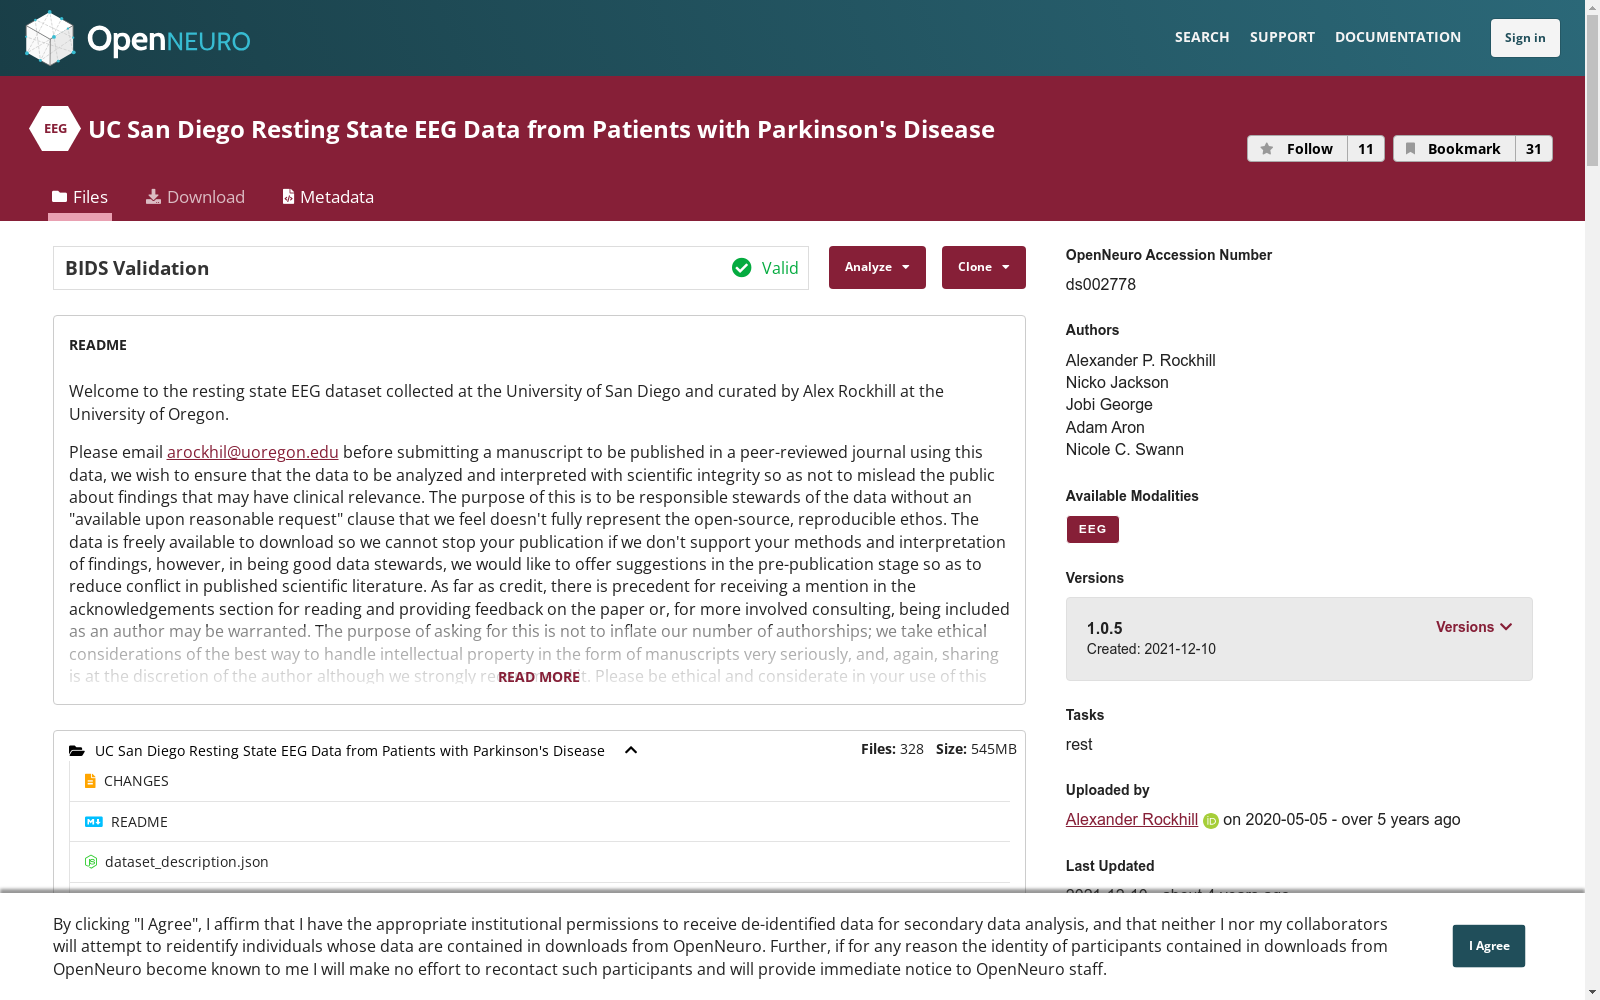Viewport: 1600px width, 1000px height.
Task: Open the Analyze dropdown menu
Action: 877,267
